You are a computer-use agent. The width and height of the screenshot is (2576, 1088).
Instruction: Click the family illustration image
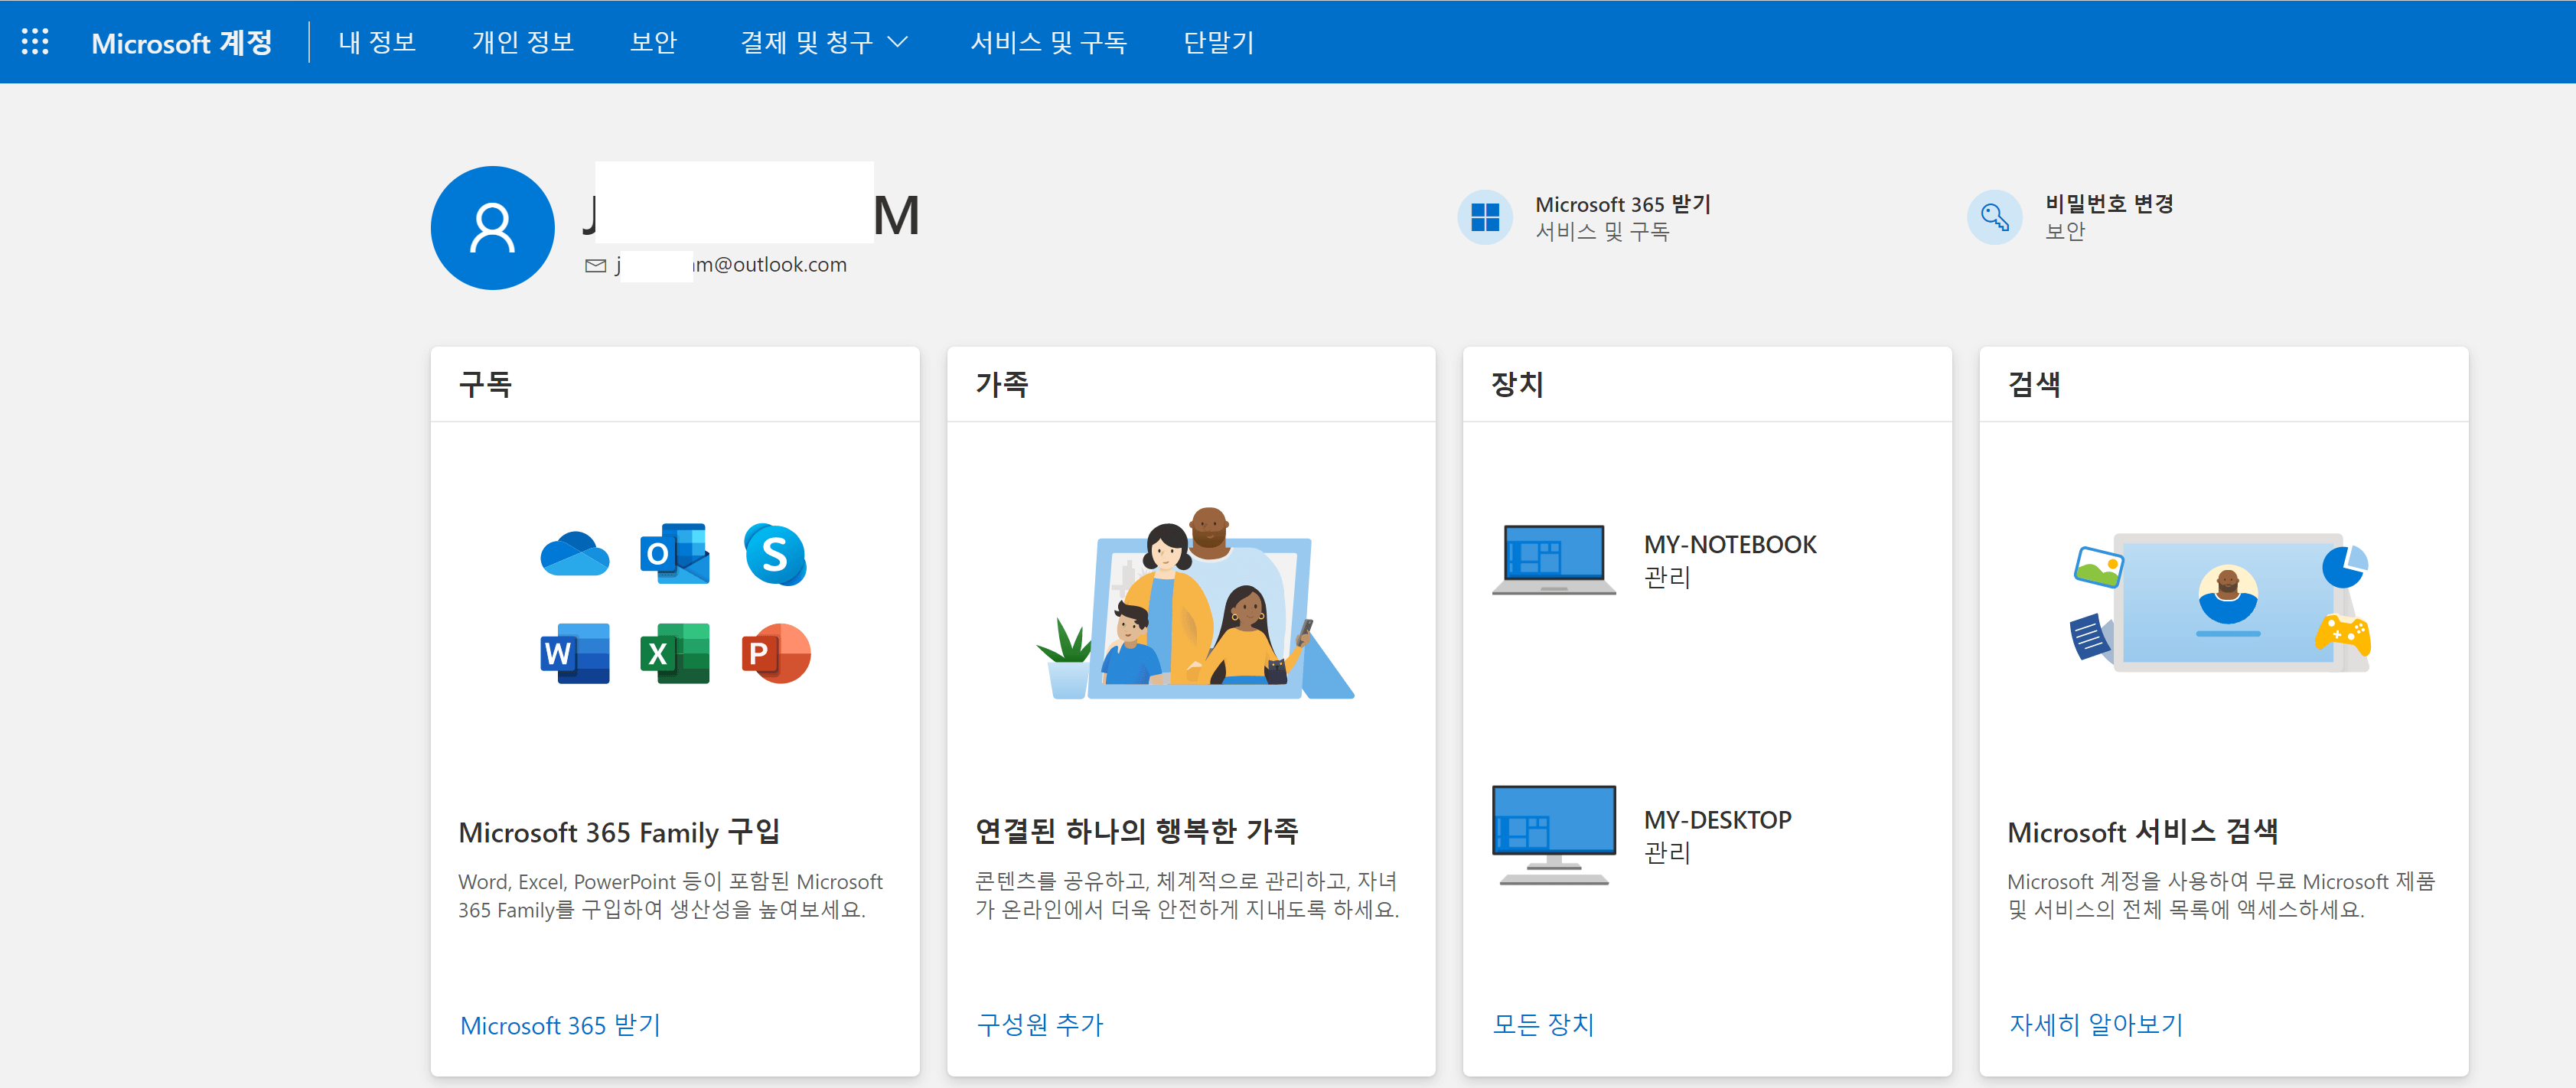pos(1195,603)
